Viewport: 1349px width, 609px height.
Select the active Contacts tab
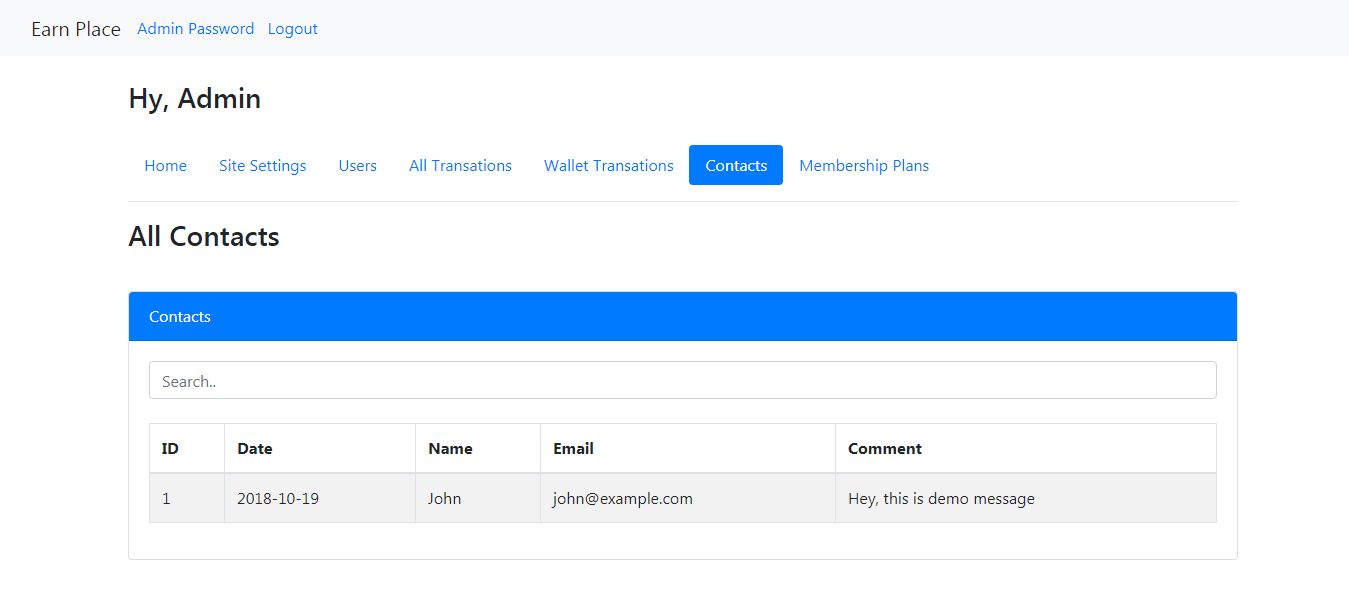point(736,165)
